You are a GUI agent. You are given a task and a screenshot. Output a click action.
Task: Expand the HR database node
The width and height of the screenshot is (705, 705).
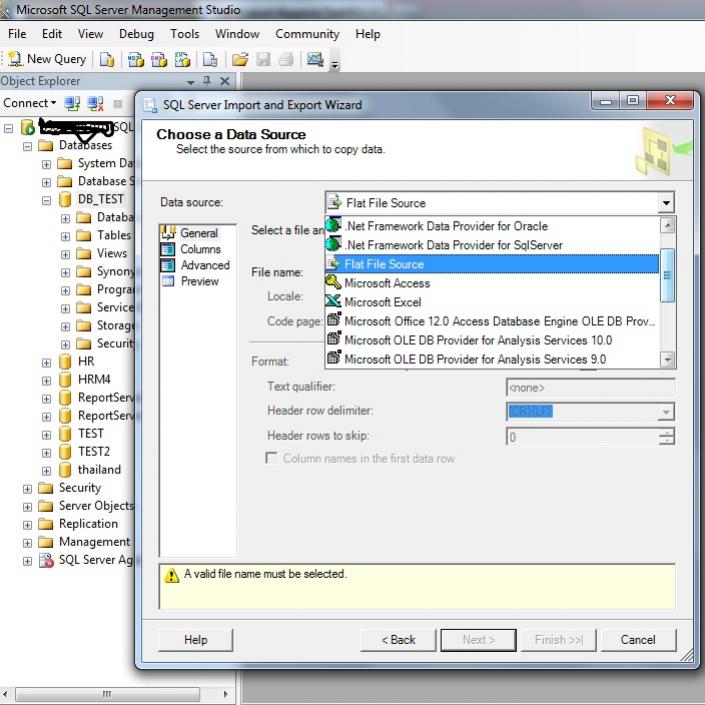pyautogui.click(x=46, y=362)
